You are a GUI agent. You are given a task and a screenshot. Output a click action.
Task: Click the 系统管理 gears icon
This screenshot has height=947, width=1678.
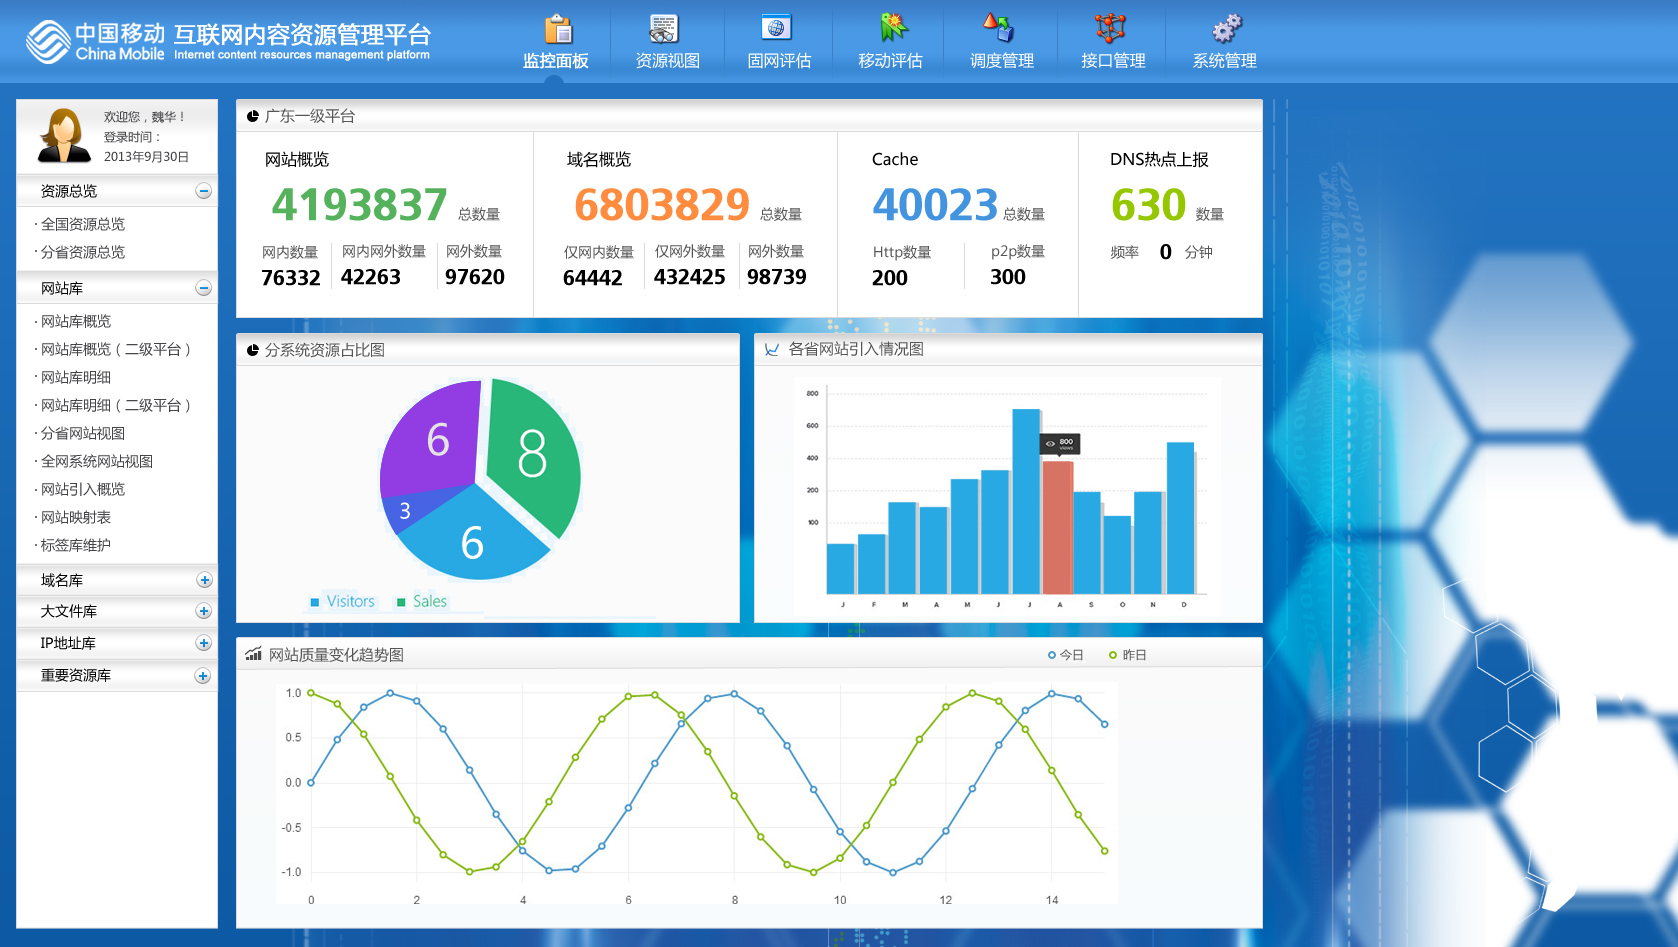coord(1226,28)
